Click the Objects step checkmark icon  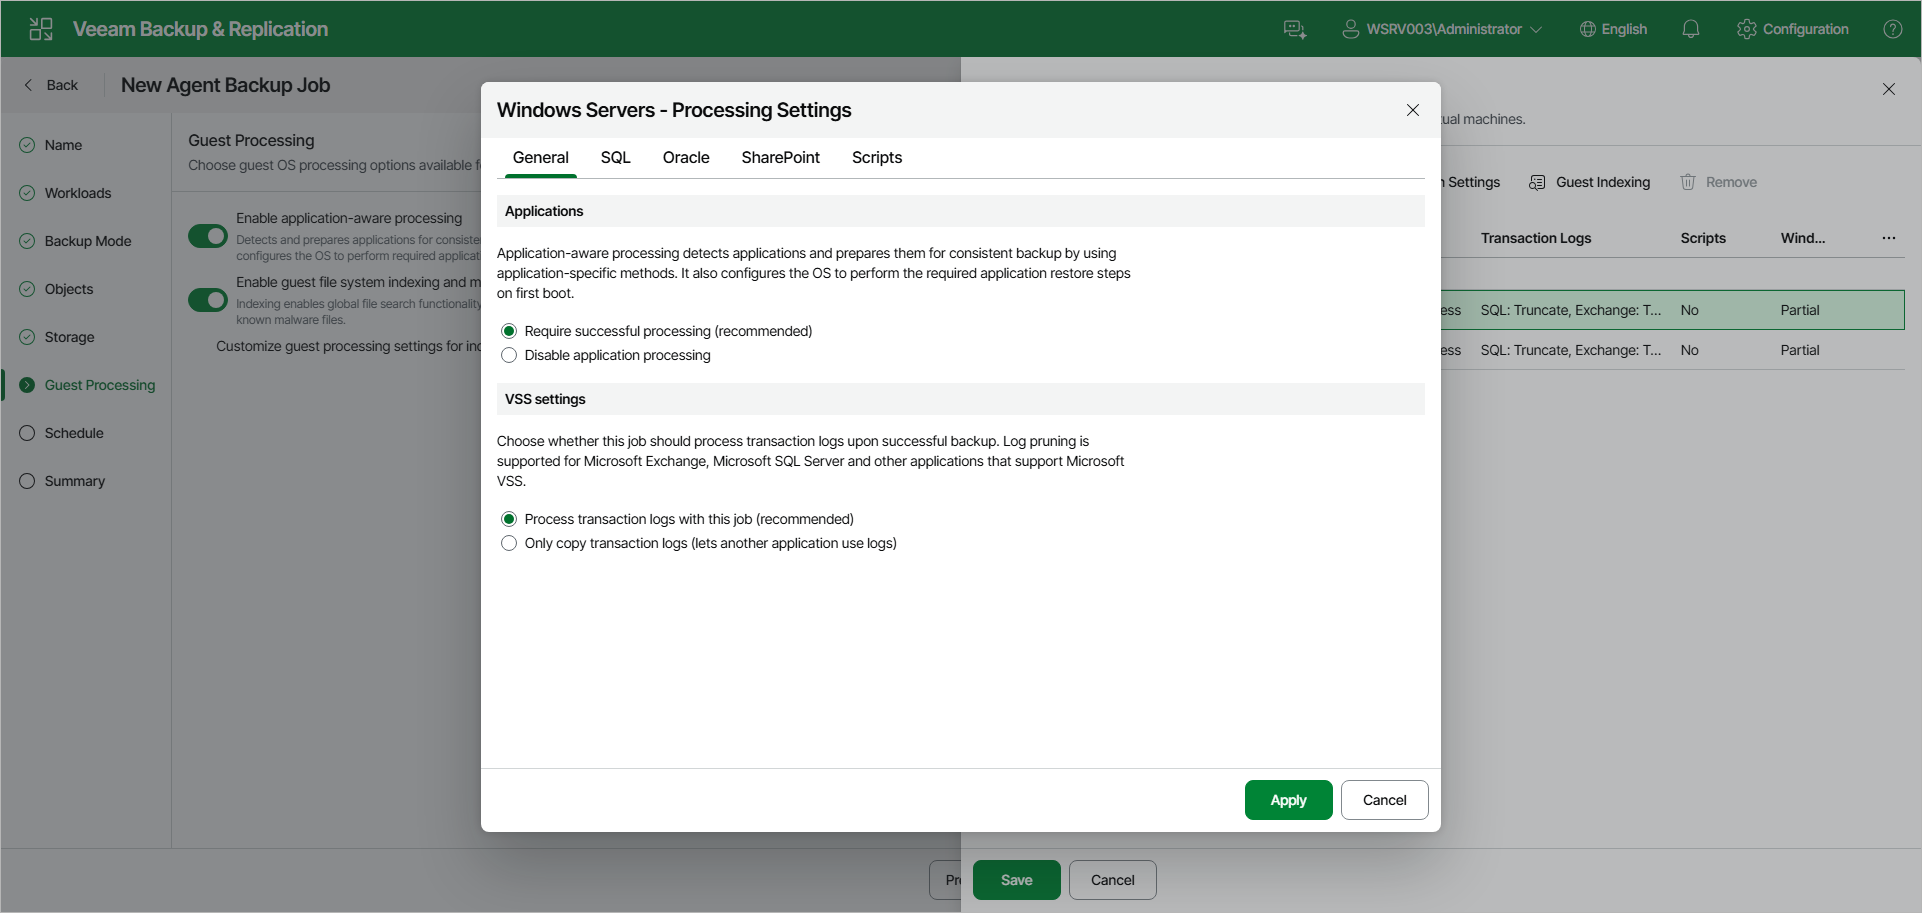[27, 289]
